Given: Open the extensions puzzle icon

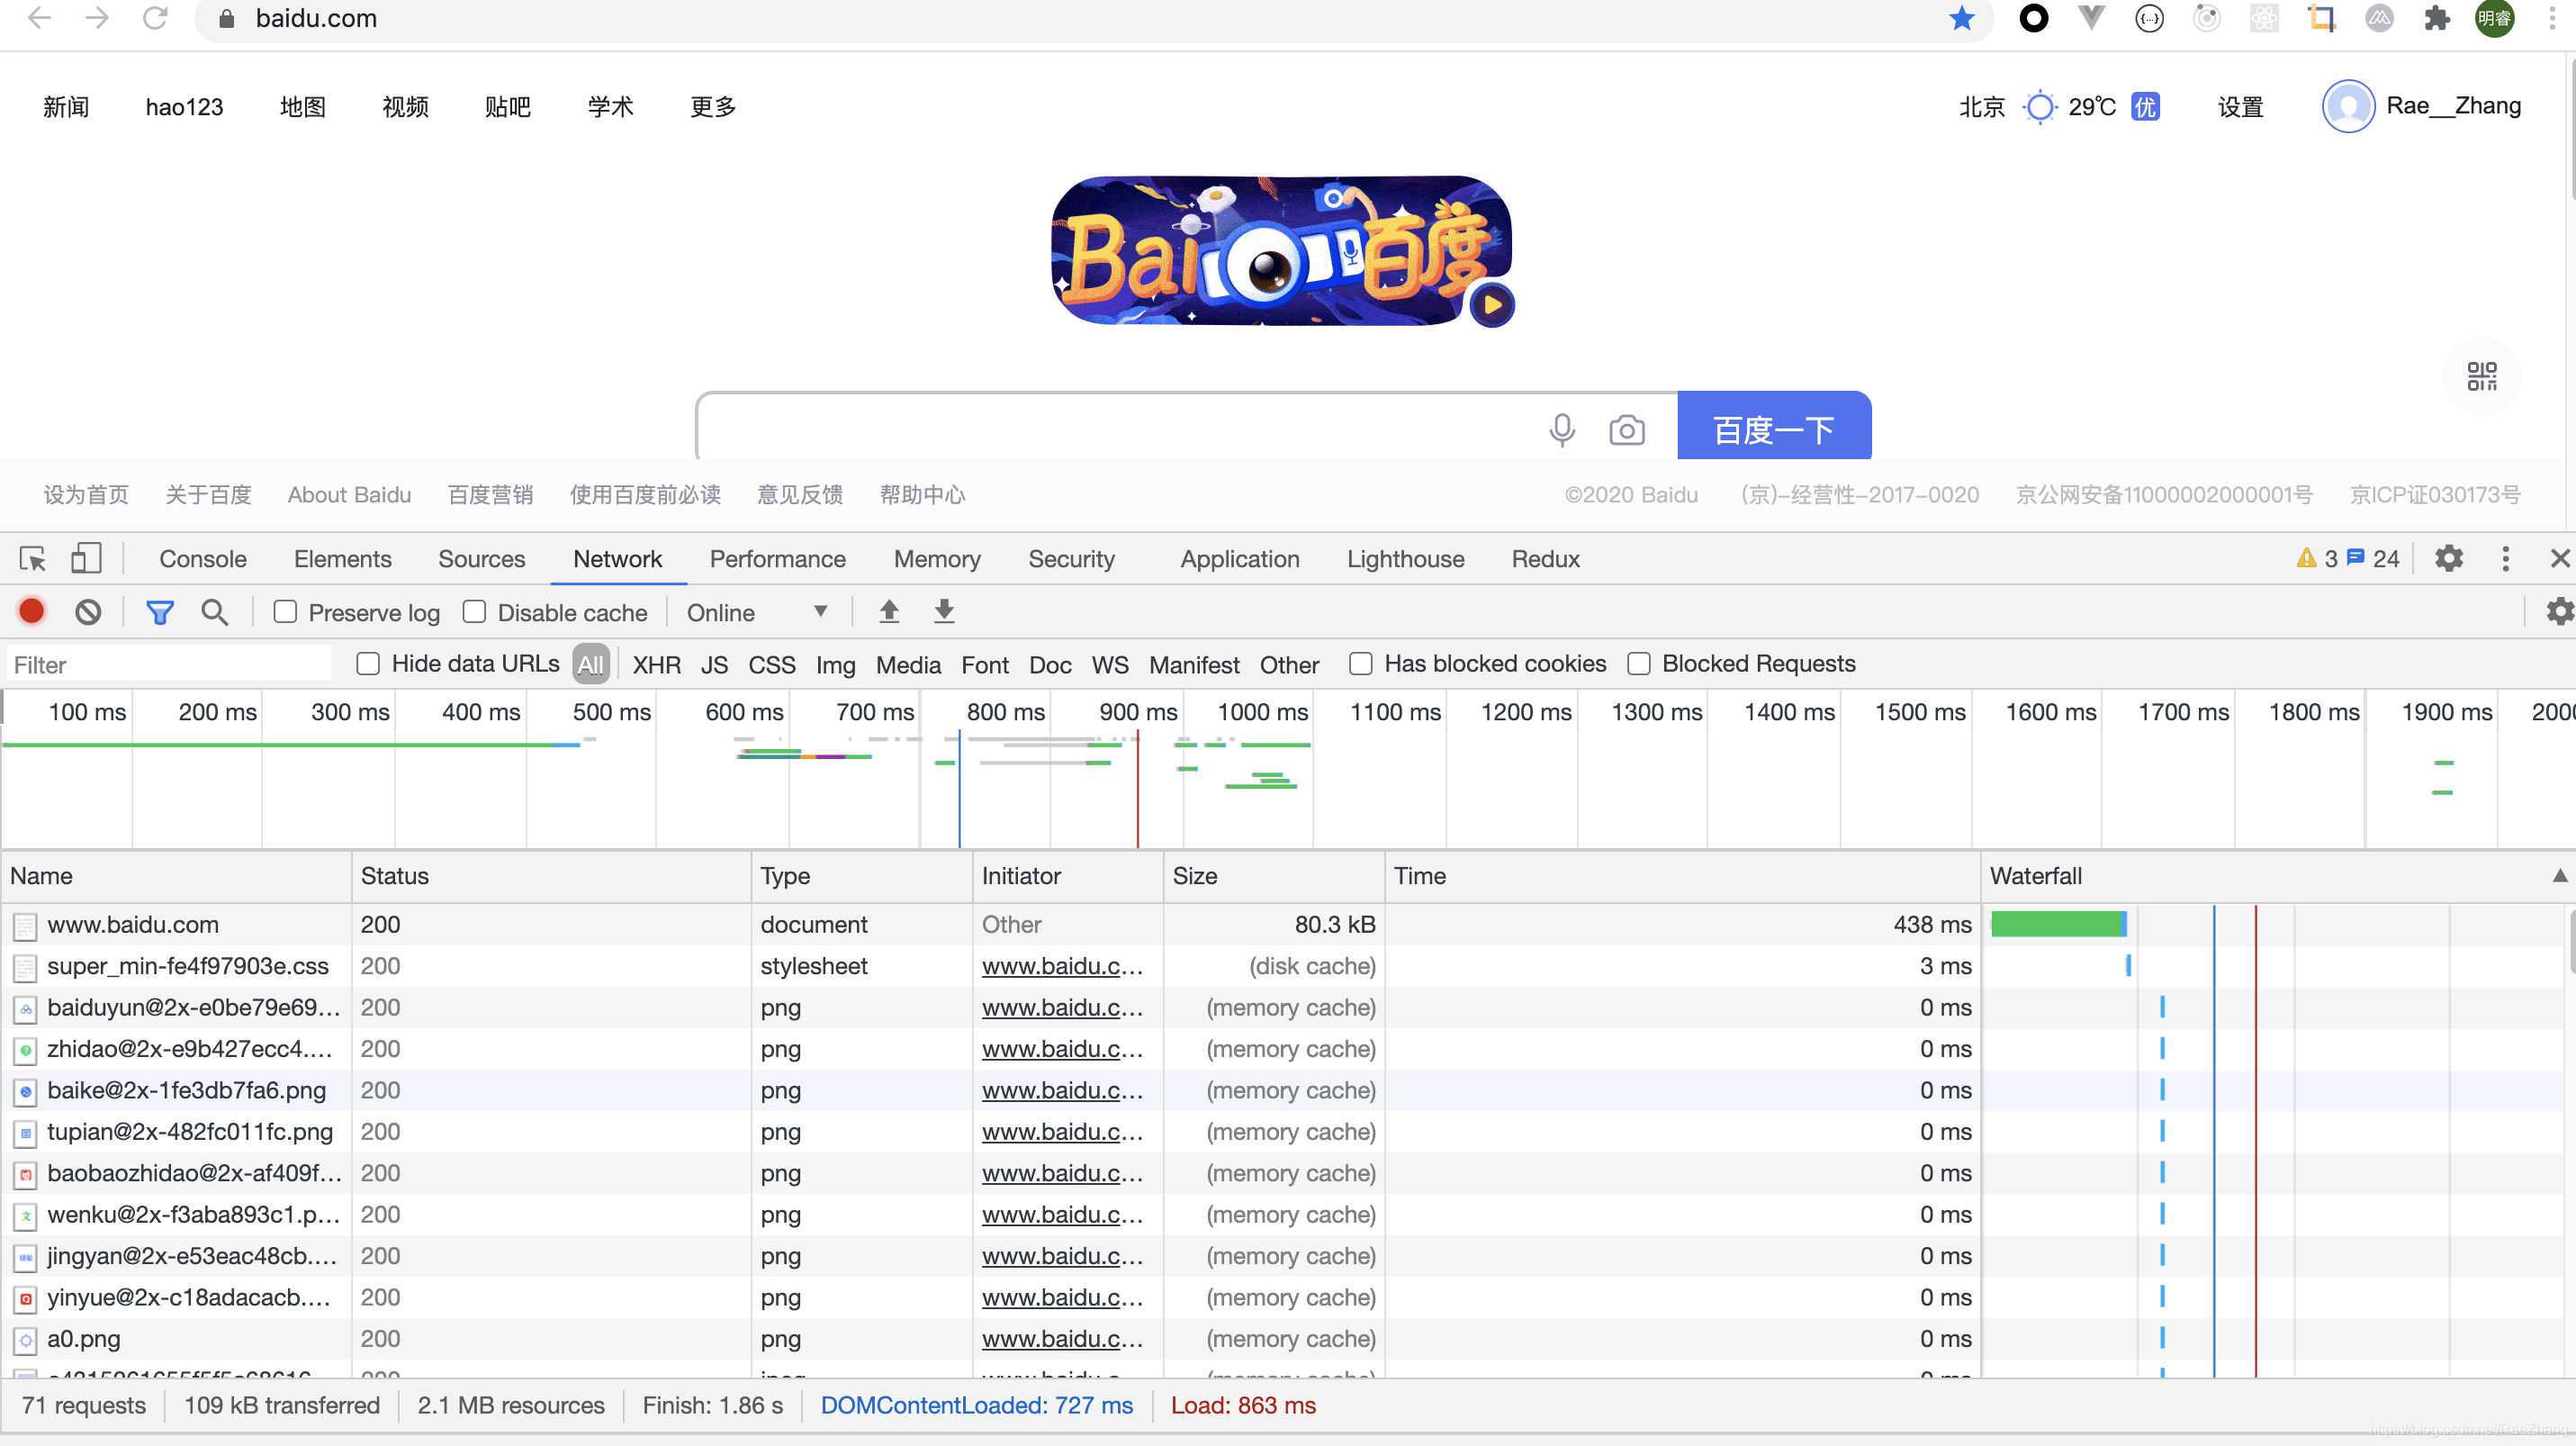Looking at the screenshot, I should point(2437,18).
